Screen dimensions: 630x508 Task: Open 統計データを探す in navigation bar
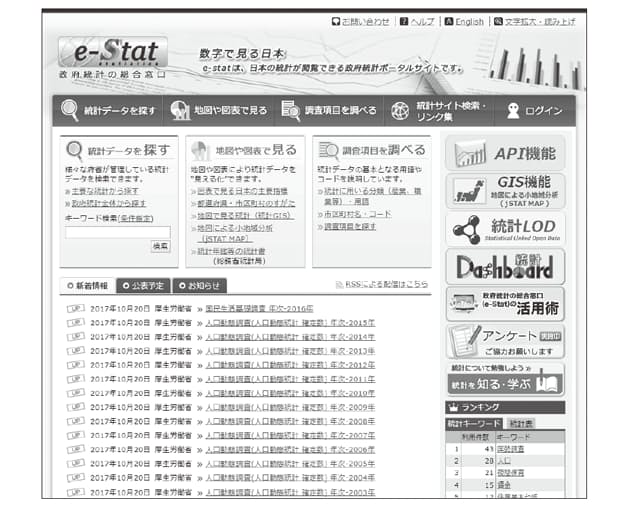click(108, 111)
